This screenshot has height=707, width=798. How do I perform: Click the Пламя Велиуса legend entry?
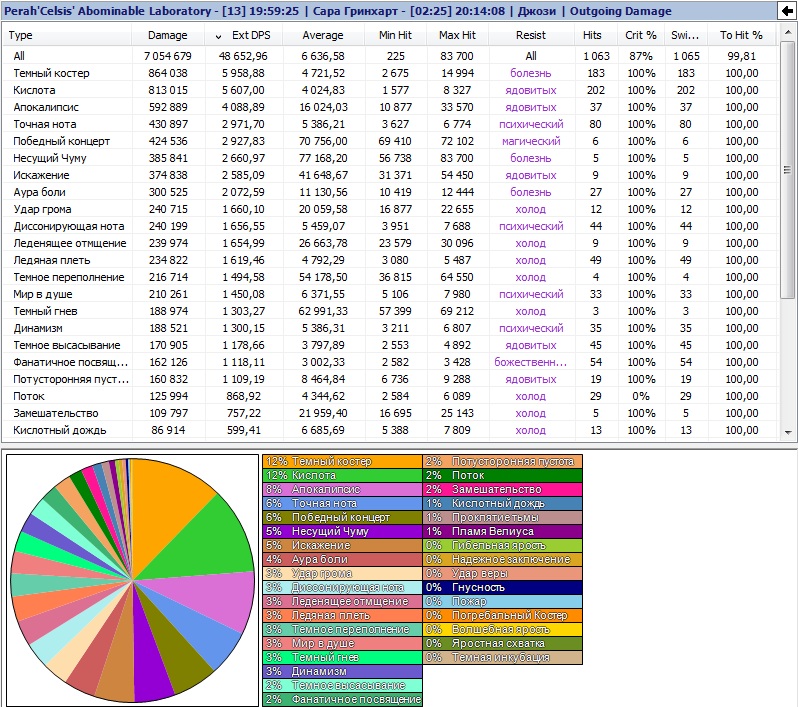503,531
